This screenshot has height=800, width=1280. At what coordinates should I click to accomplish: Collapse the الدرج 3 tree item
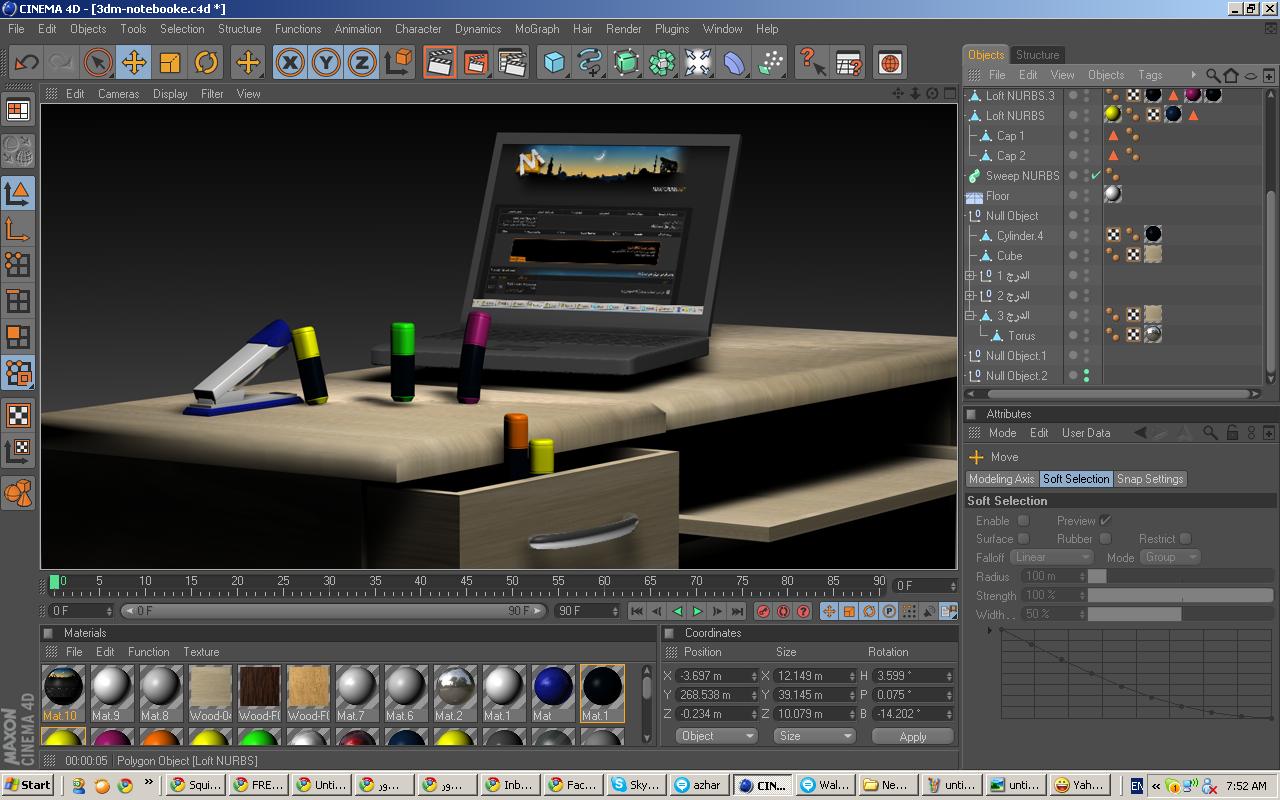(x=970, y=316)
